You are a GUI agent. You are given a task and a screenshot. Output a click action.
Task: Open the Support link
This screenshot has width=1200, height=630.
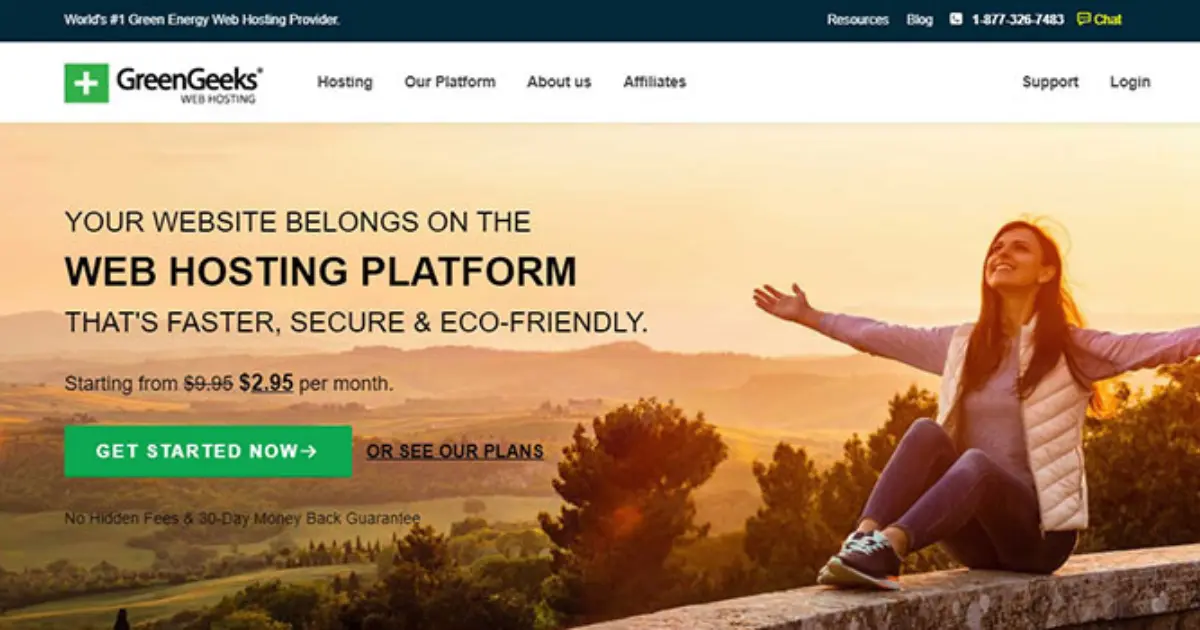click(x=1050, y=82)
